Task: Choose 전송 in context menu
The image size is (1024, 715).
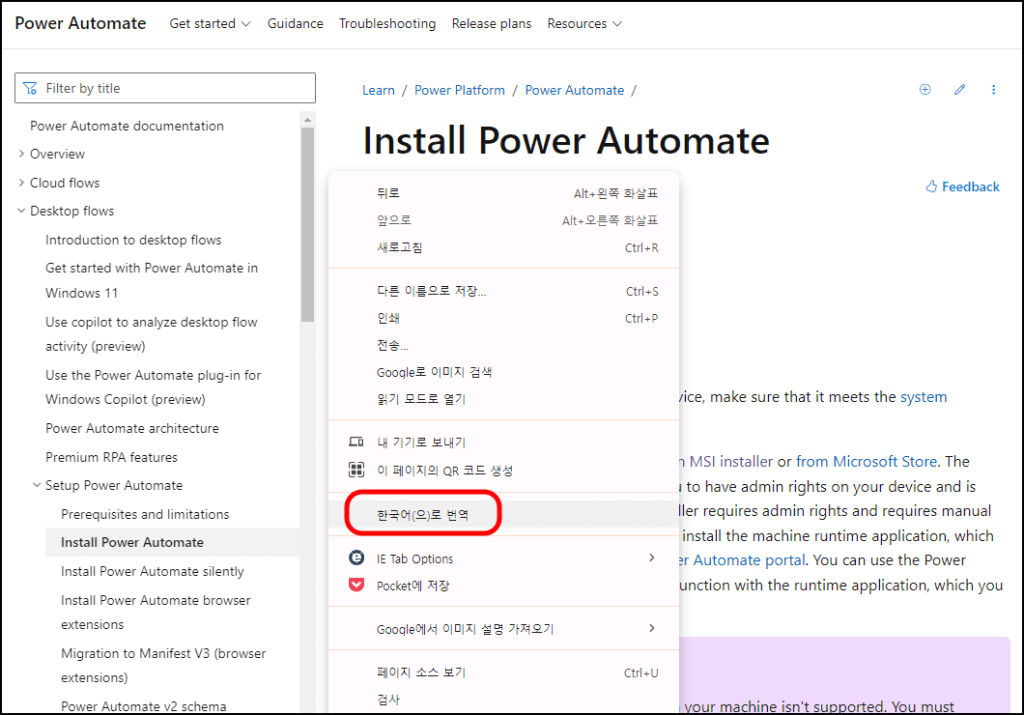Action: 504,345
